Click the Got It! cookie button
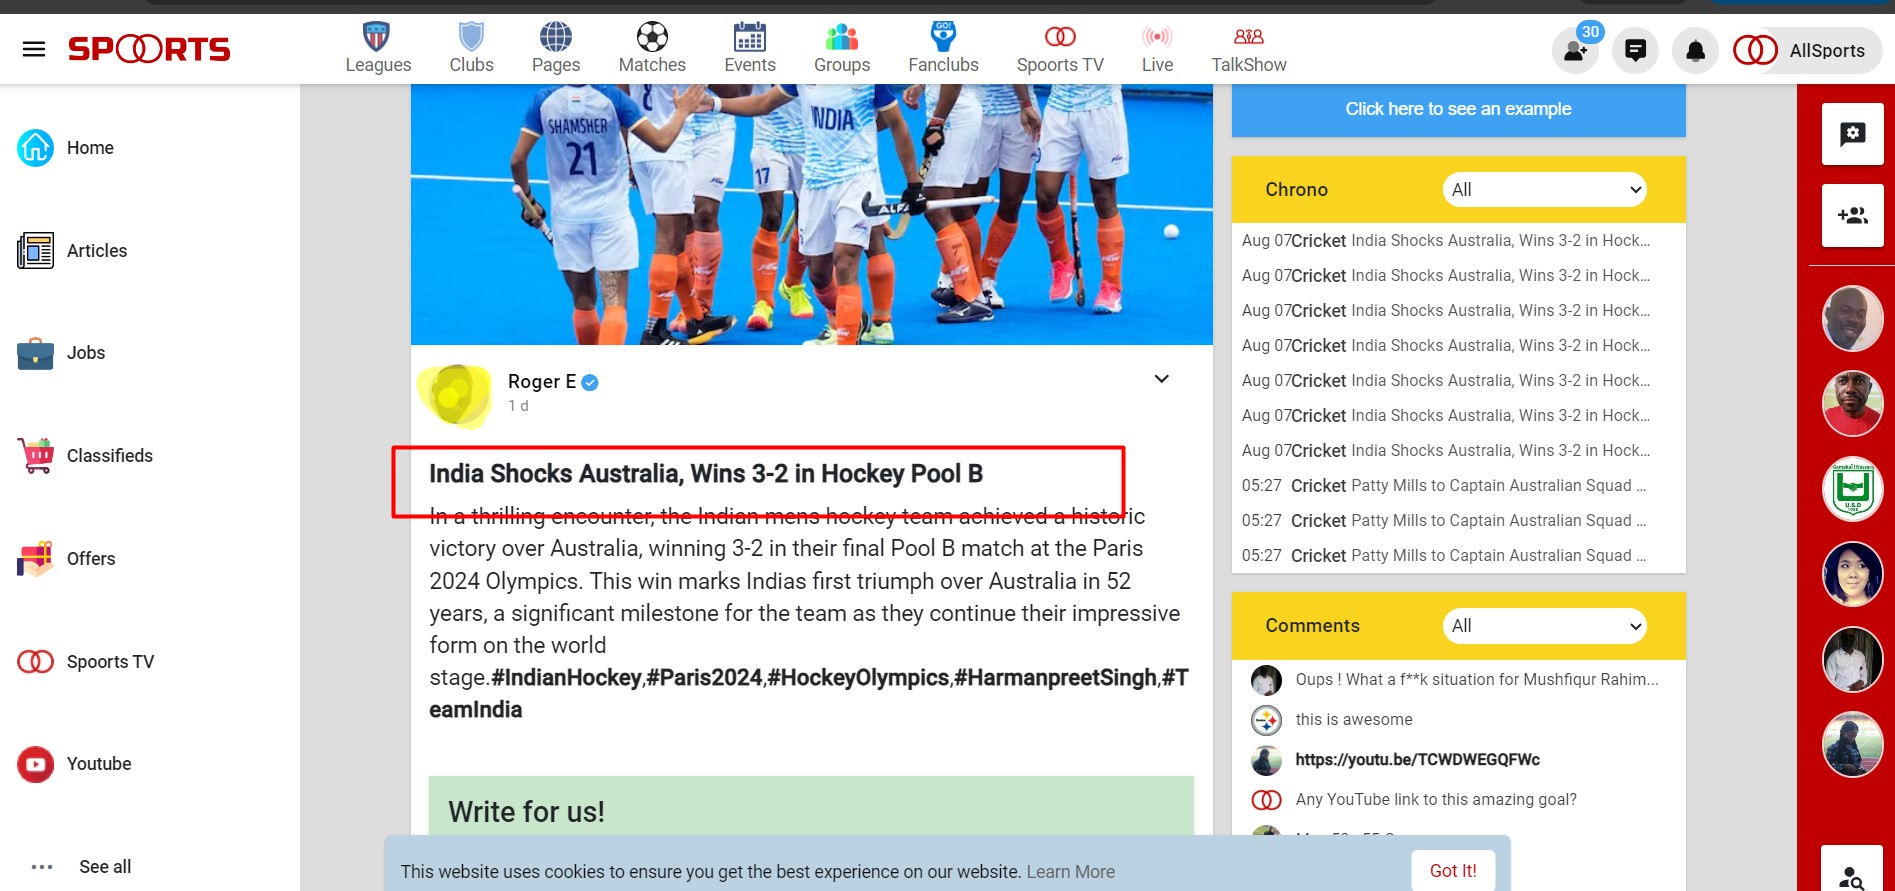The image size is (1895, 891). point(1453,871)
